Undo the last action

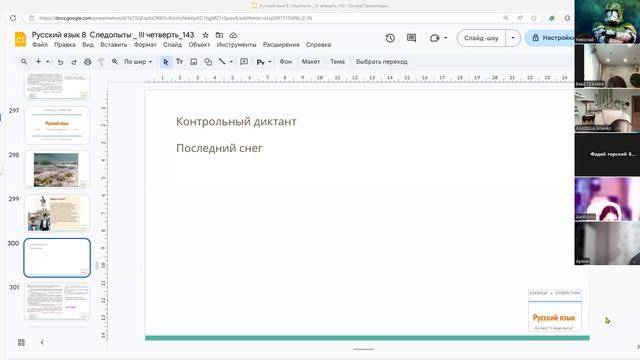pyautogui.click(x=60, y=62)
